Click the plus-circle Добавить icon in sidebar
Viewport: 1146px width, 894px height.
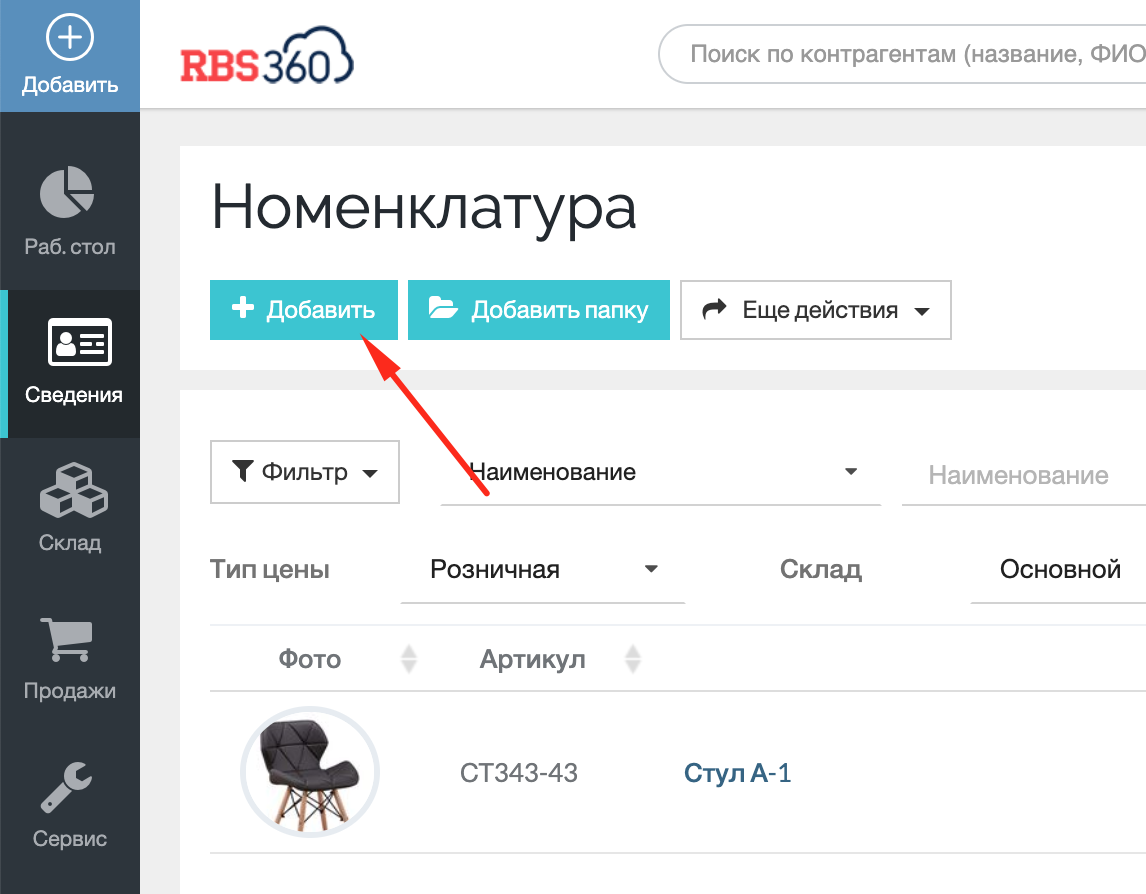click(x=70, y=41)
